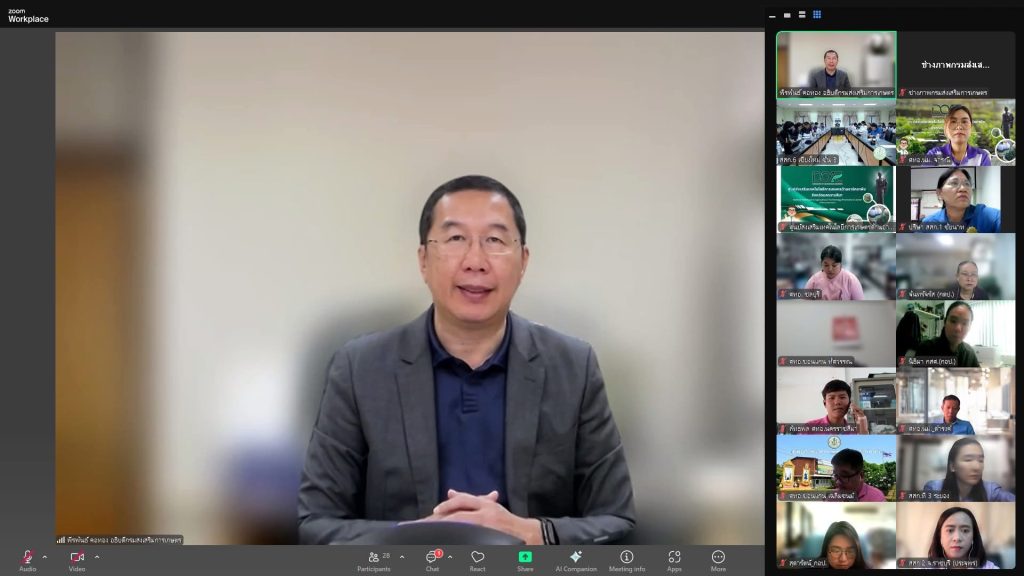This screenshot has width=1024, height=576.
Task: Expand the audio options arrow
Action: coord(44,557)
